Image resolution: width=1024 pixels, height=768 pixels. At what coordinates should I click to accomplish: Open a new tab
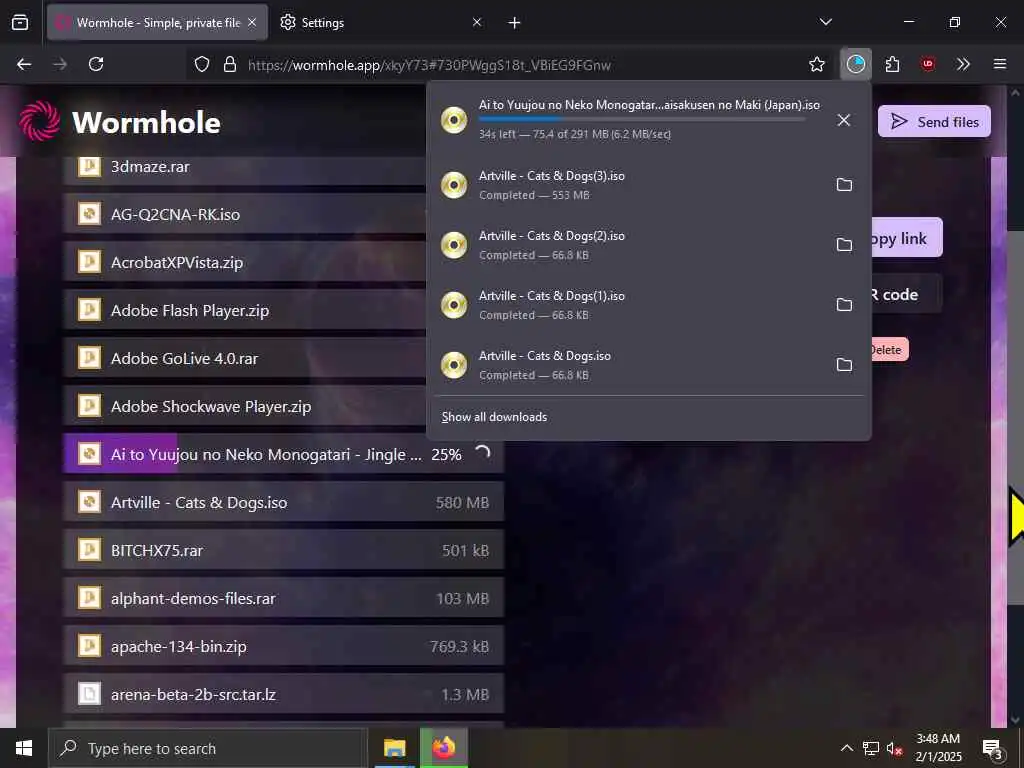[x=514, y=23]
